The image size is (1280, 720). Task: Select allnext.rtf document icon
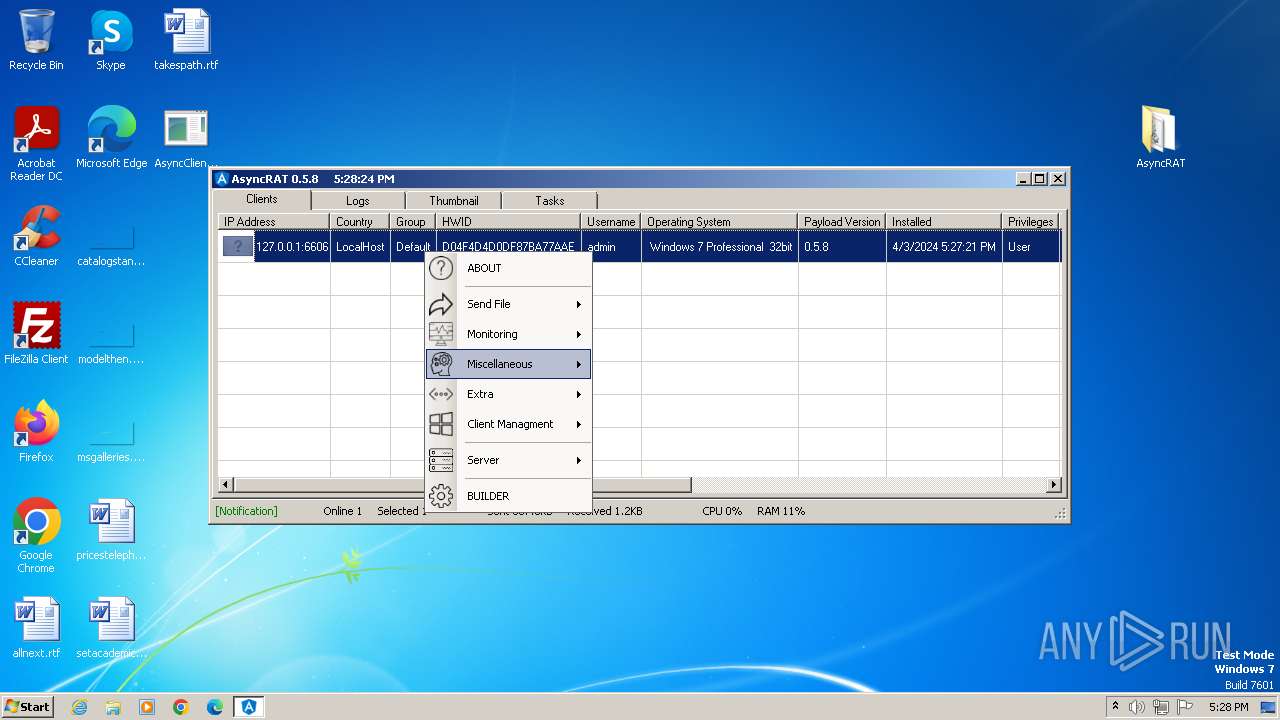point(36,628)
